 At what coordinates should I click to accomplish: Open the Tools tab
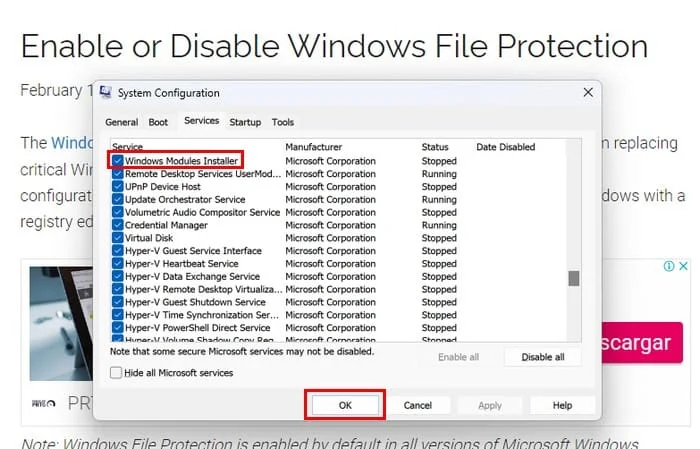click(283, 122)
